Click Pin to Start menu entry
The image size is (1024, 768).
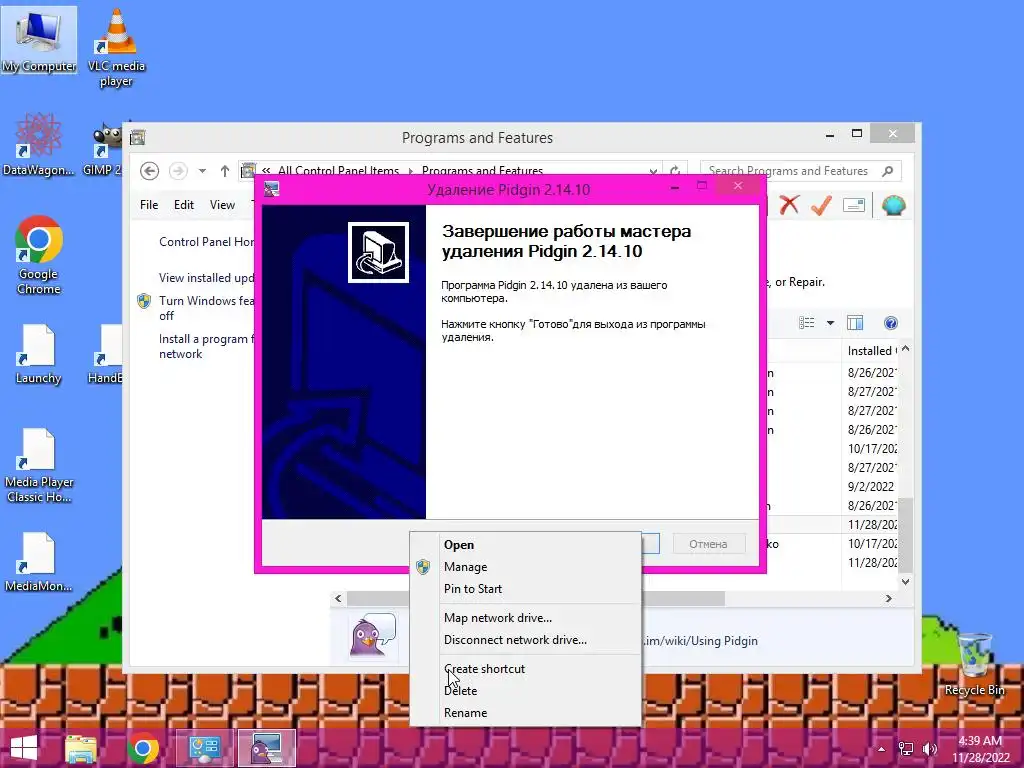pos(473,588)
